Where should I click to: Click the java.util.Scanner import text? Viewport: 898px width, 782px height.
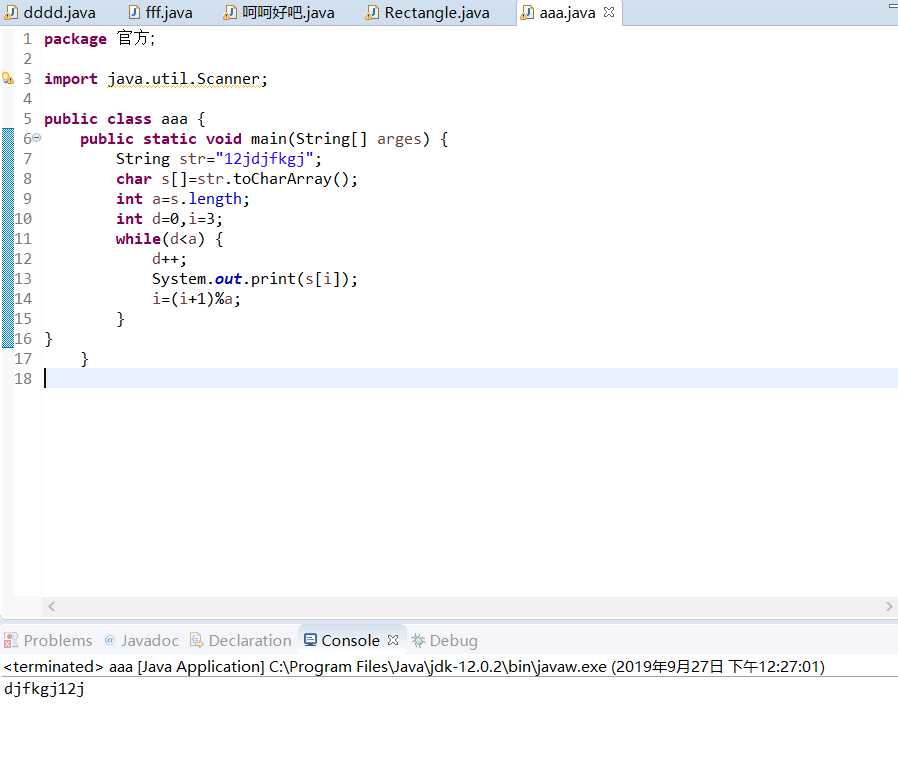pyautogui.click(x=184, y=78)
